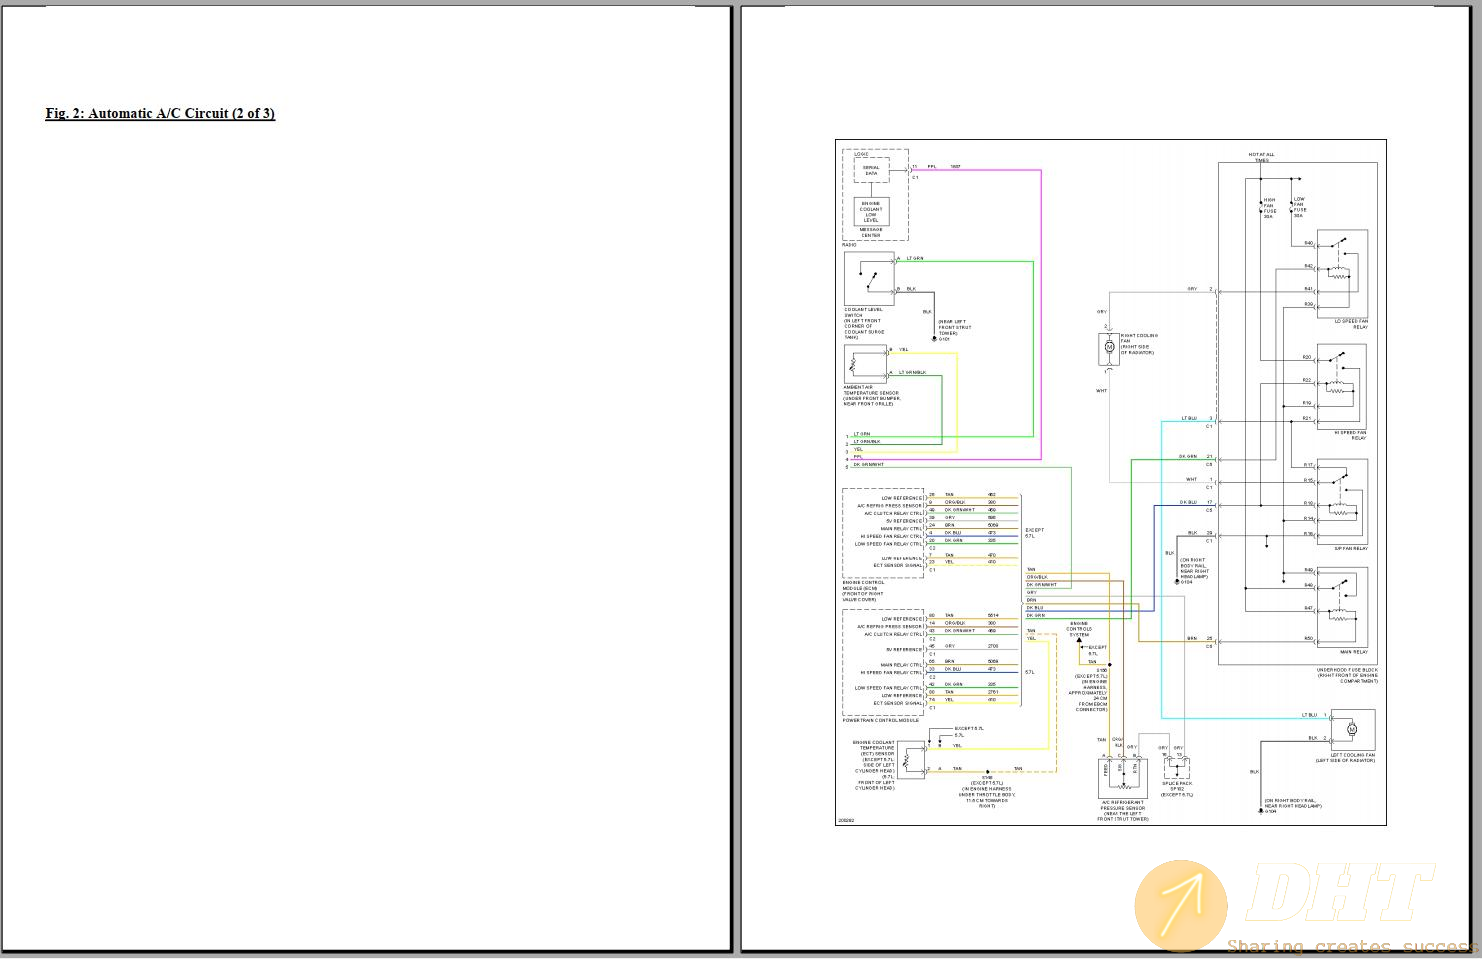Click the Engine Coolant Low Level box

[x=871, y=211]
